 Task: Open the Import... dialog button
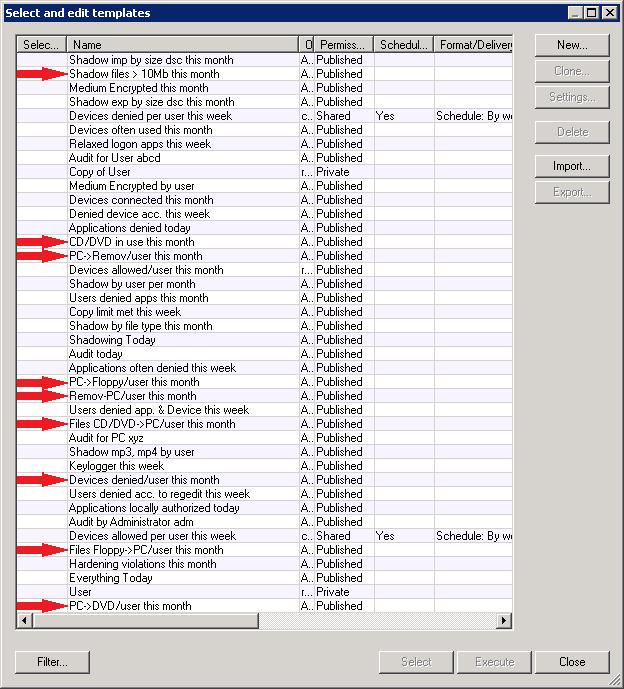pyautogui.click(x=572, y=166)
